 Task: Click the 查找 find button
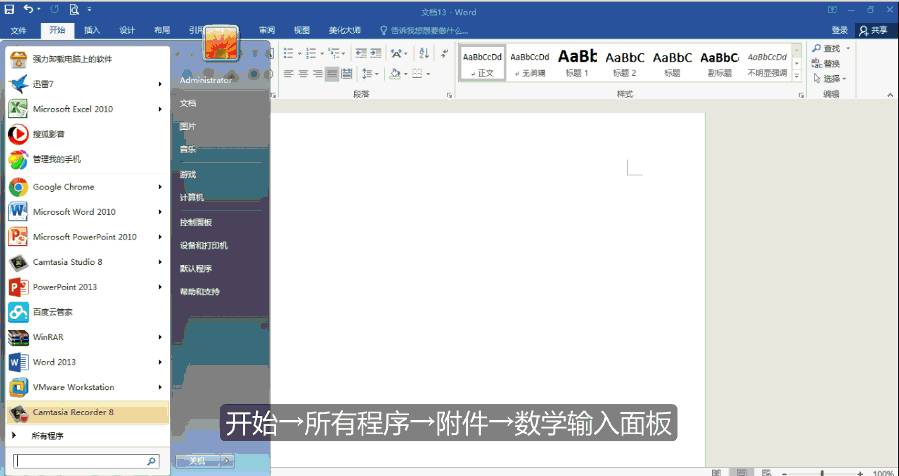pos(827,49)
